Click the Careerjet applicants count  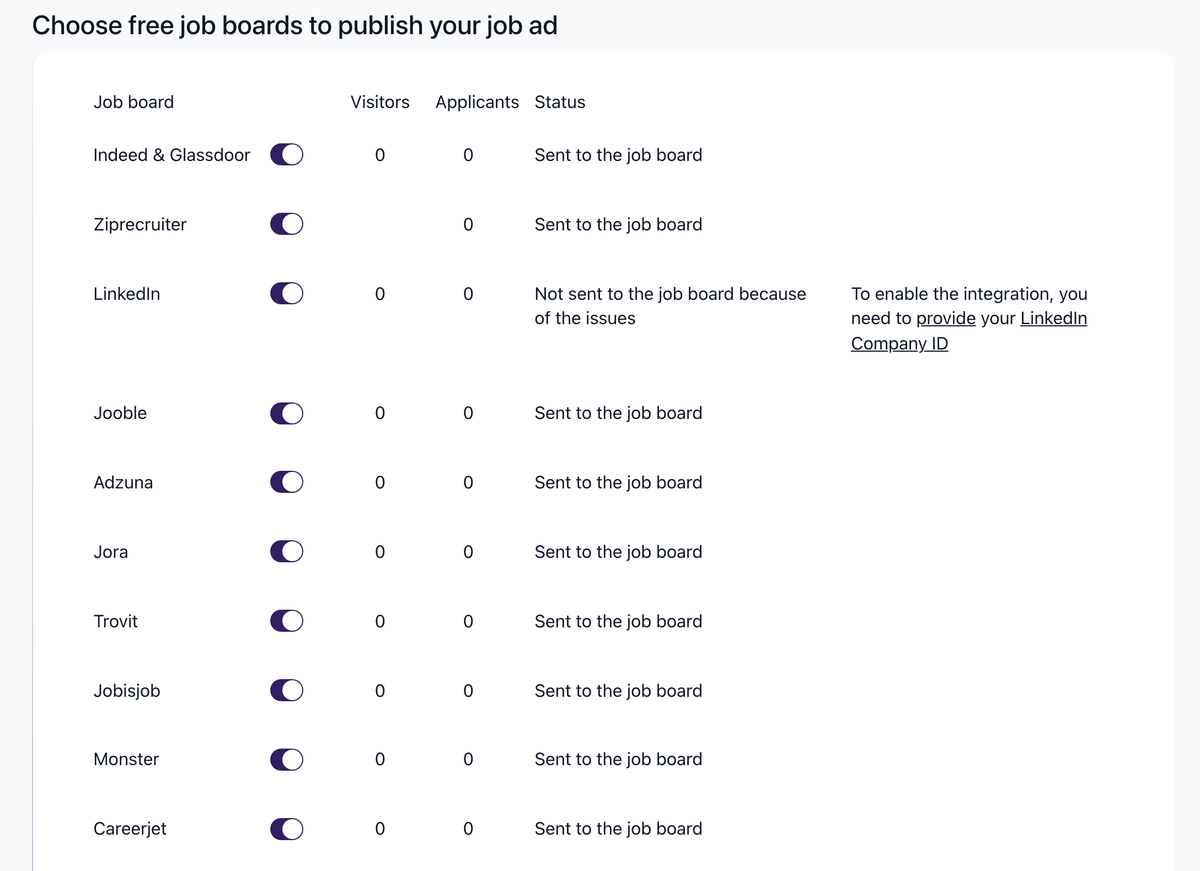(468, 829)
